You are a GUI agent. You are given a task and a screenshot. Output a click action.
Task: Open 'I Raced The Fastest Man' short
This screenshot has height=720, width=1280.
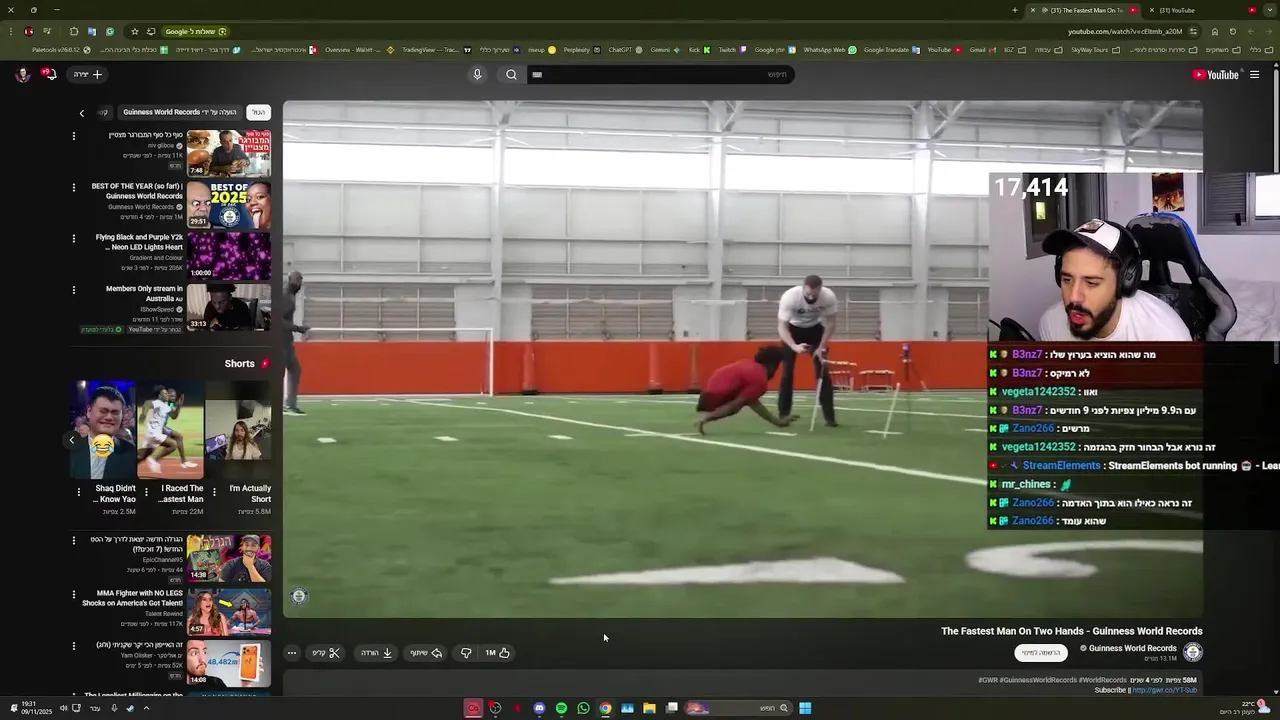point(170,430)
